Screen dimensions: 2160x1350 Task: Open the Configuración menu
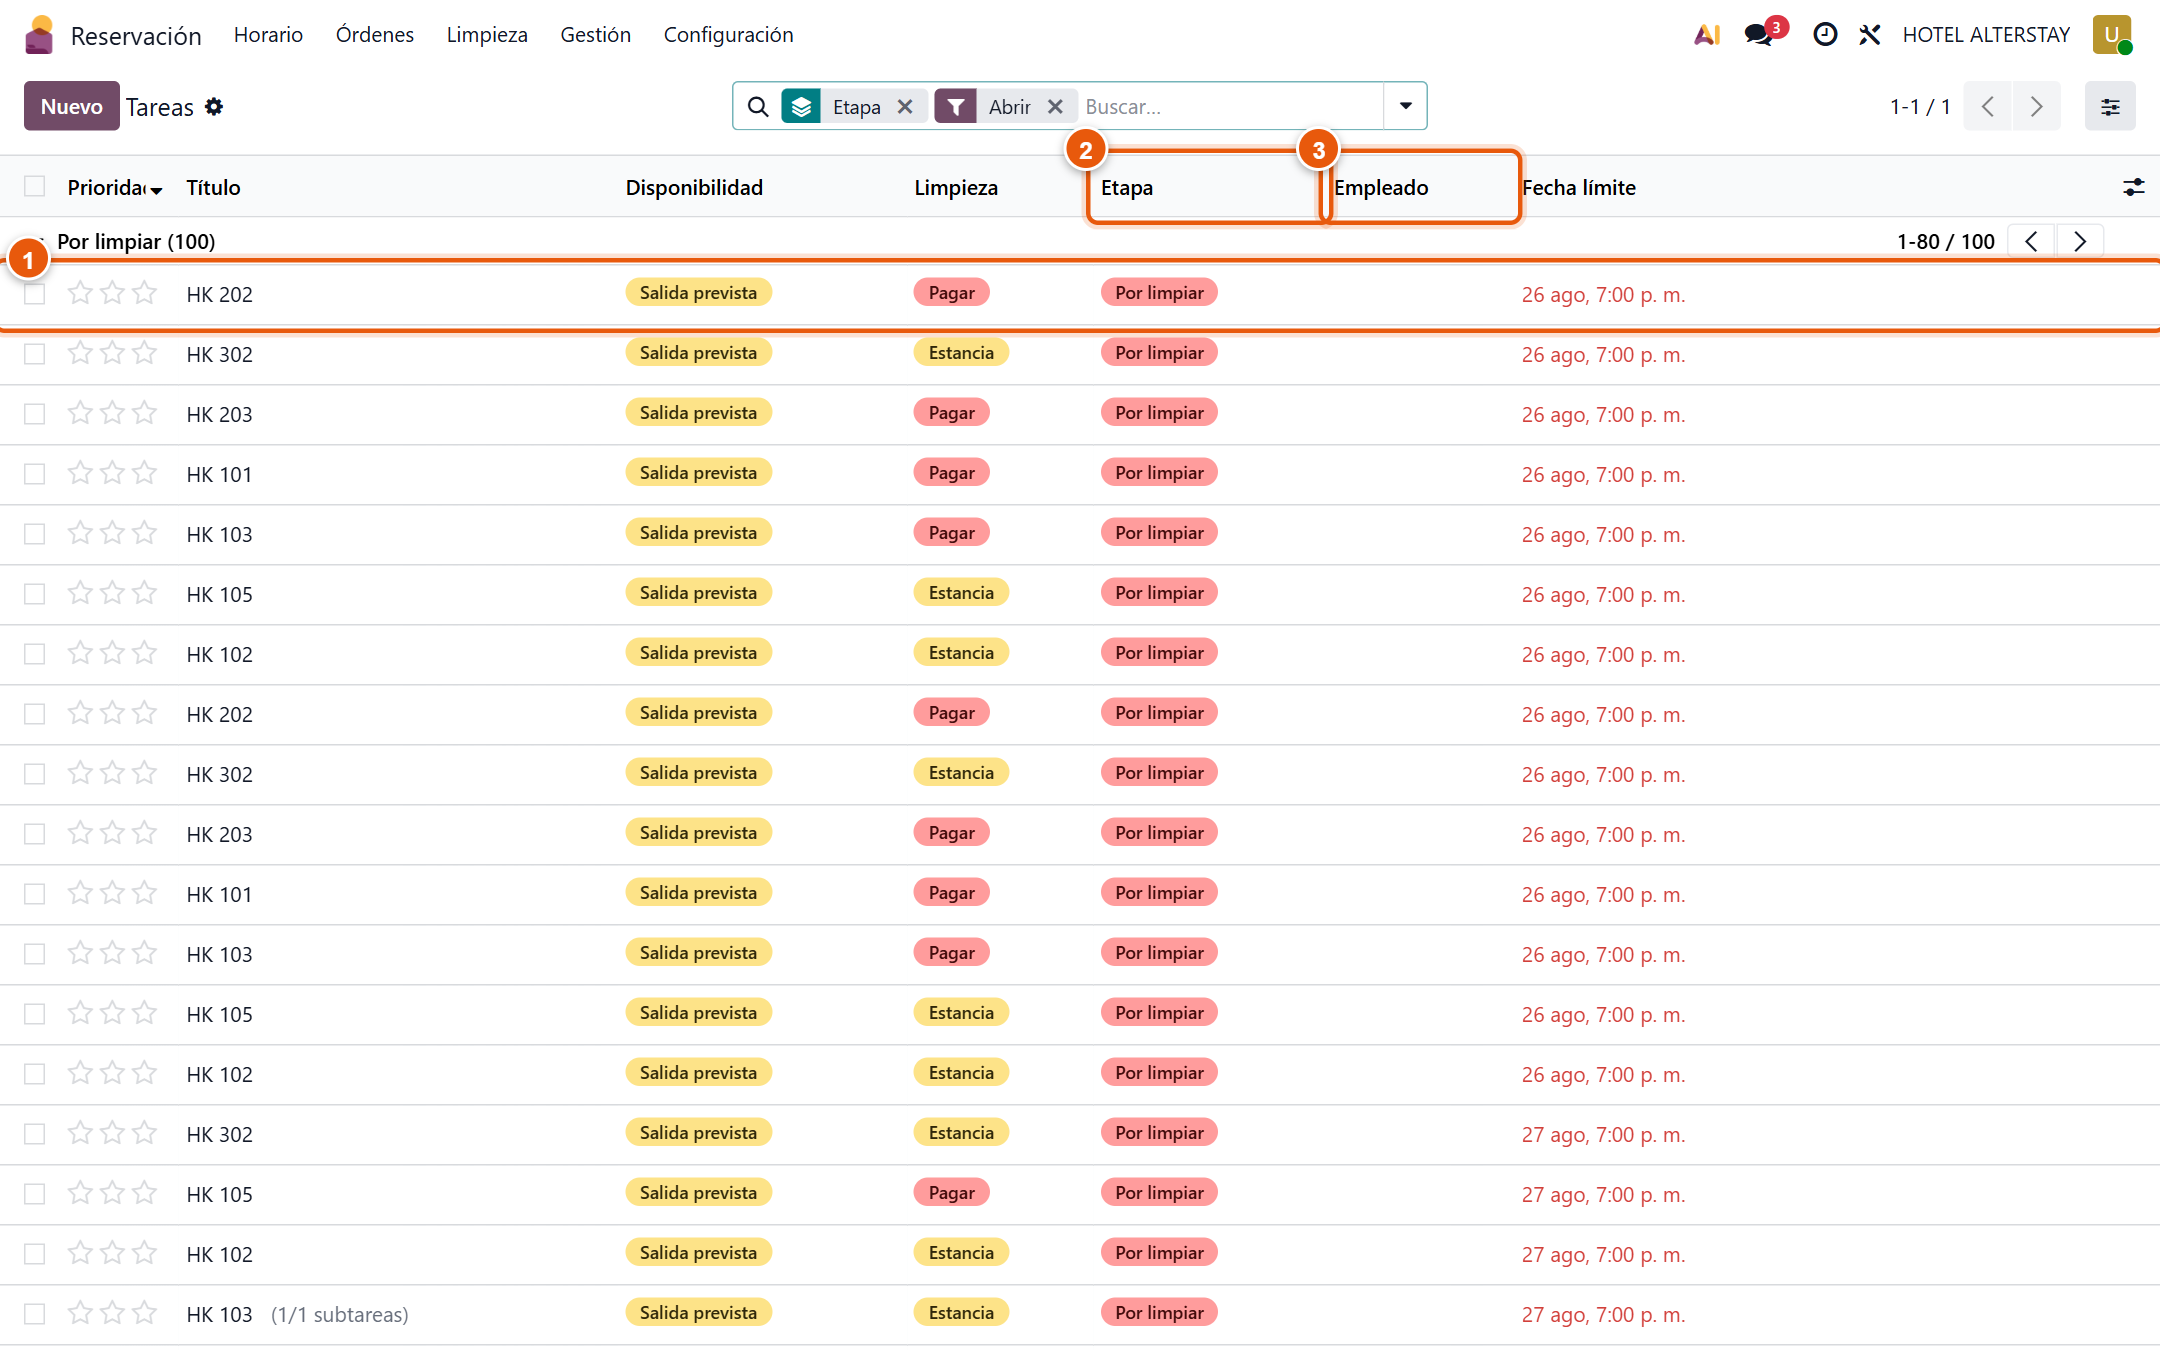point(729,35)
